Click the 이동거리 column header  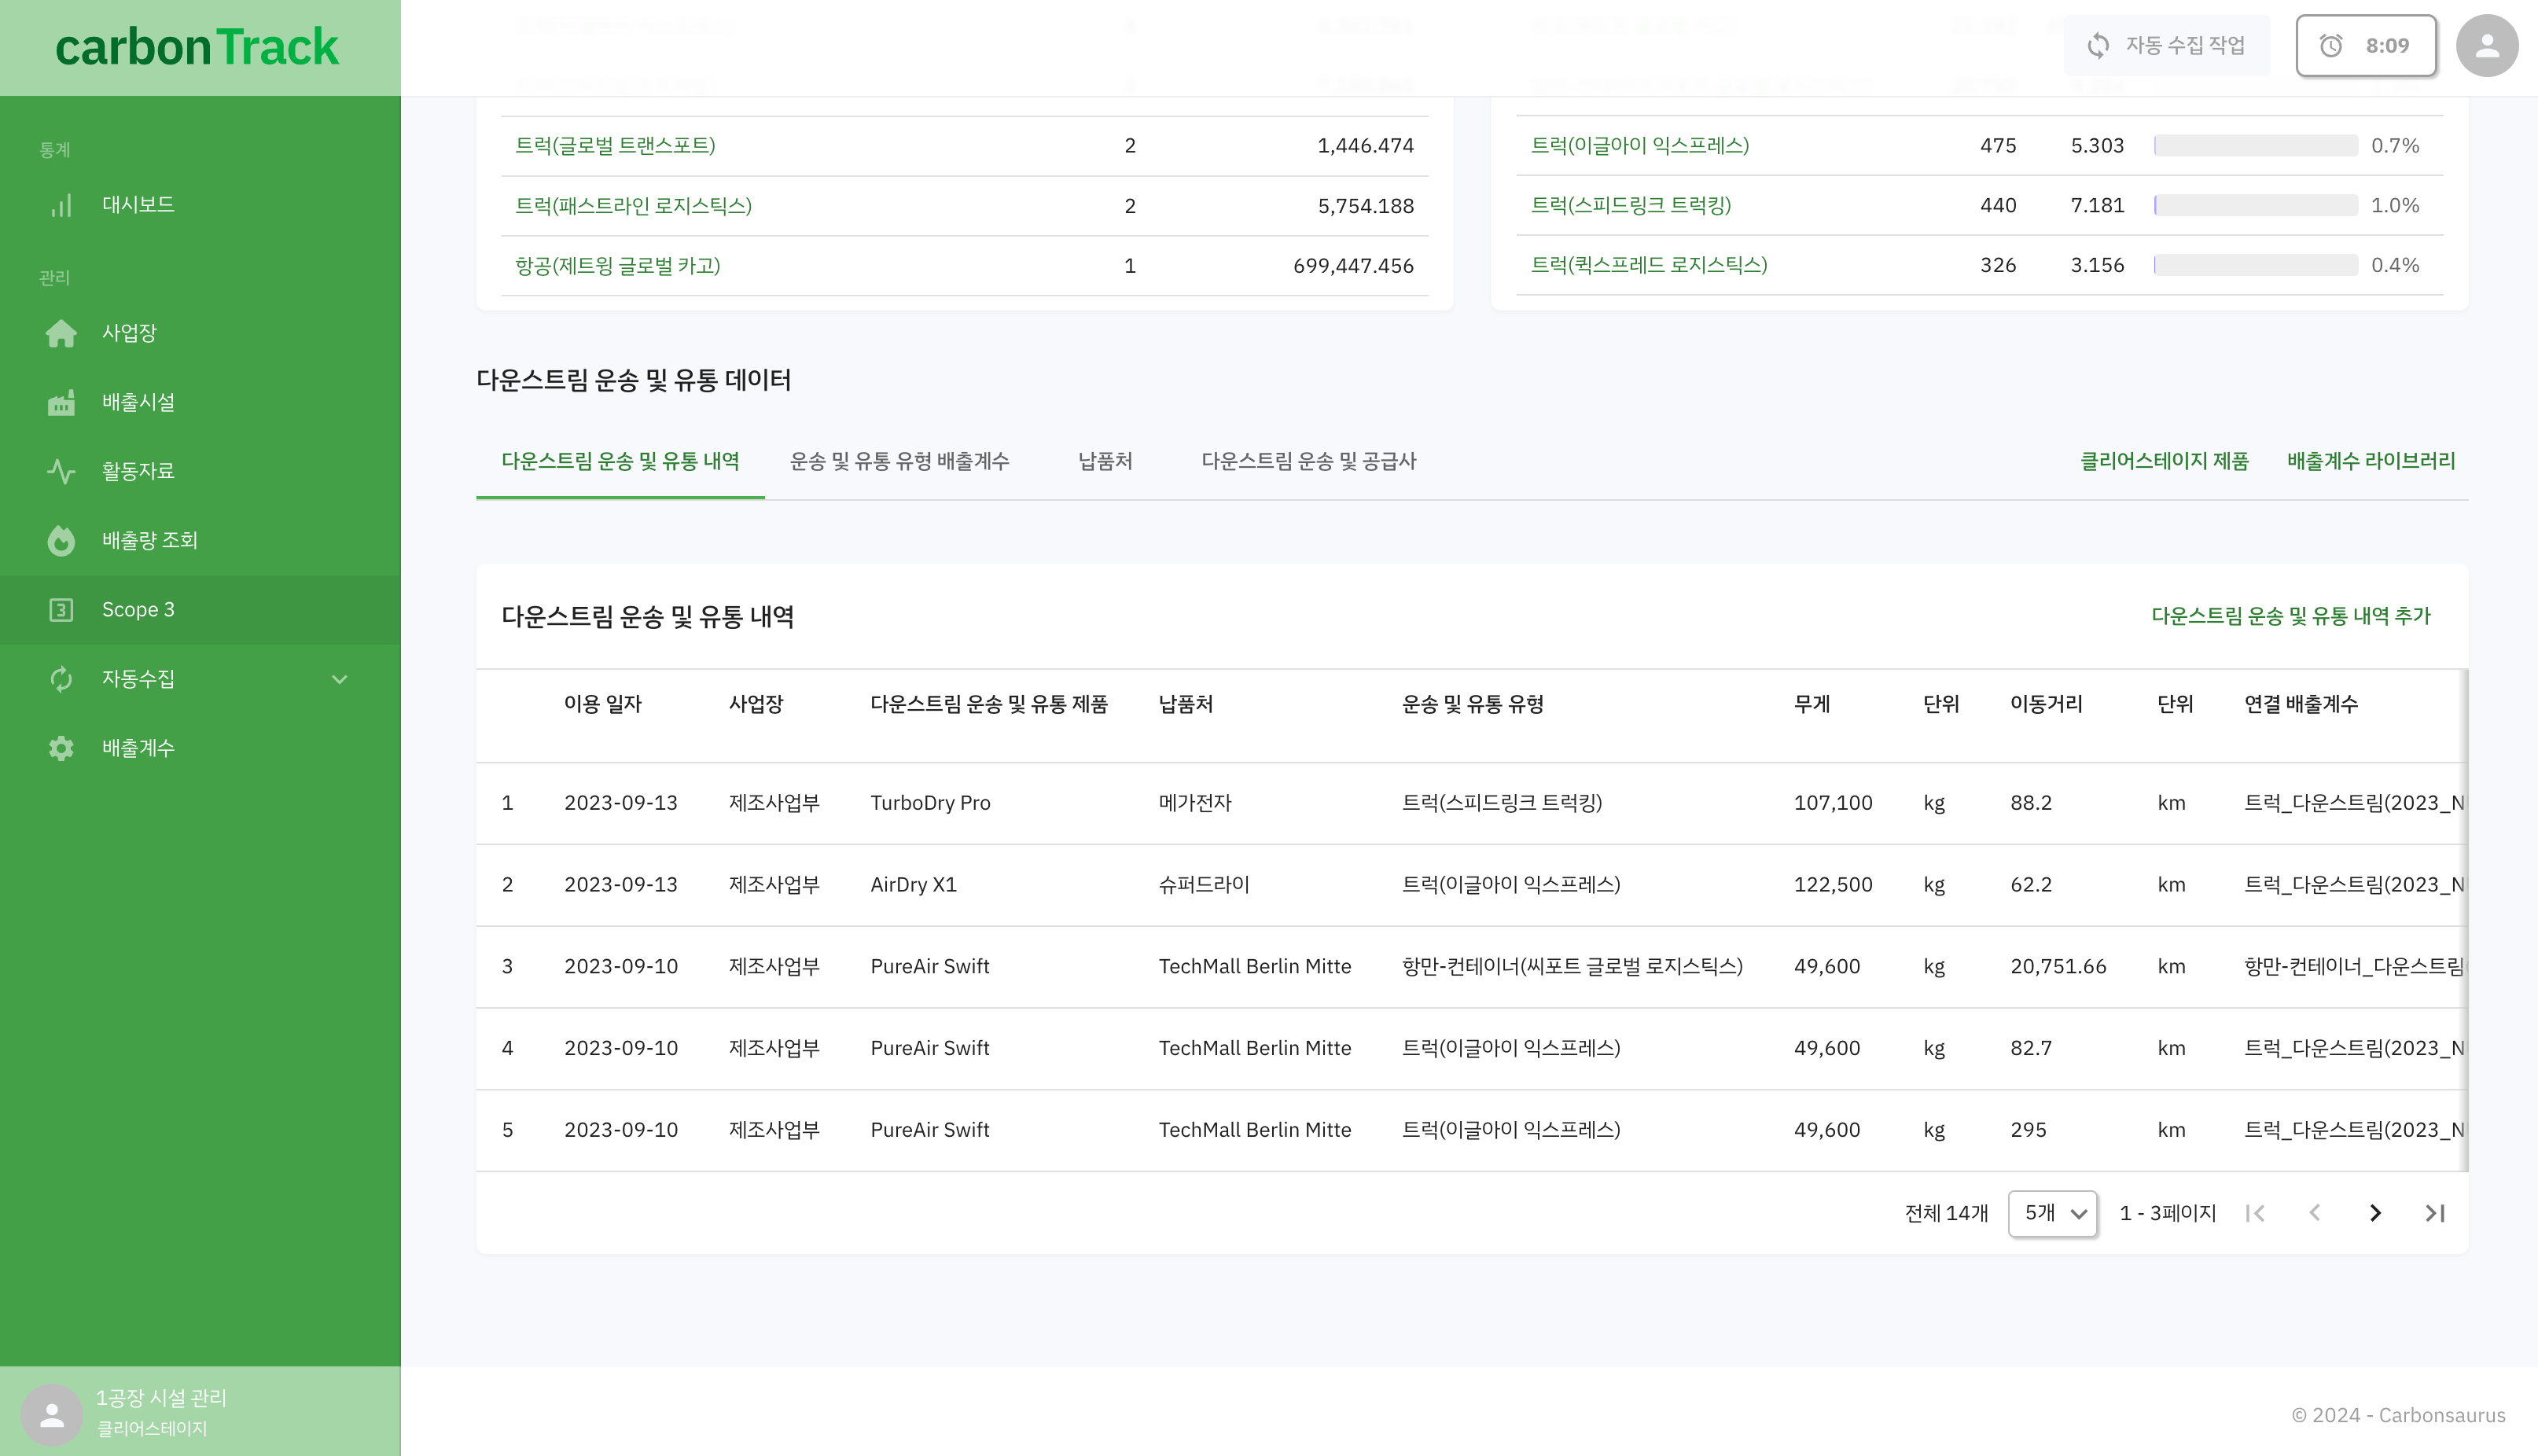tap(2046, 704)
